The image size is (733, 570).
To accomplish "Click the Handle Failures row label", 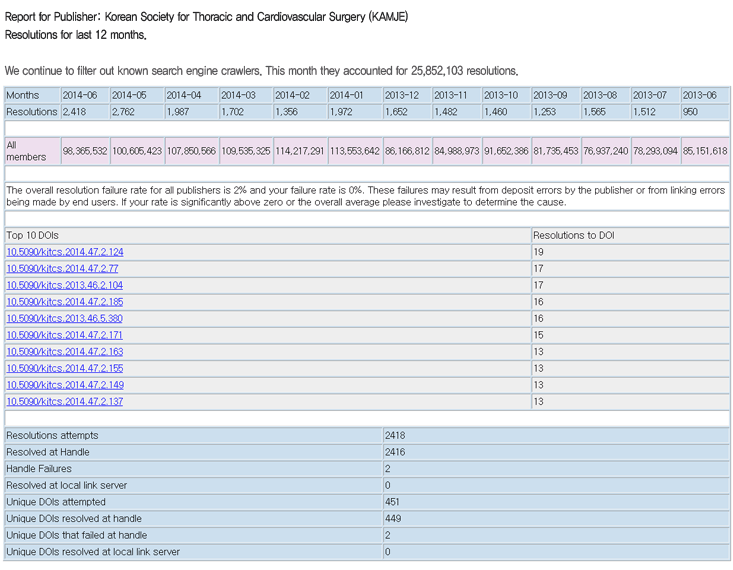I will 39,469.
